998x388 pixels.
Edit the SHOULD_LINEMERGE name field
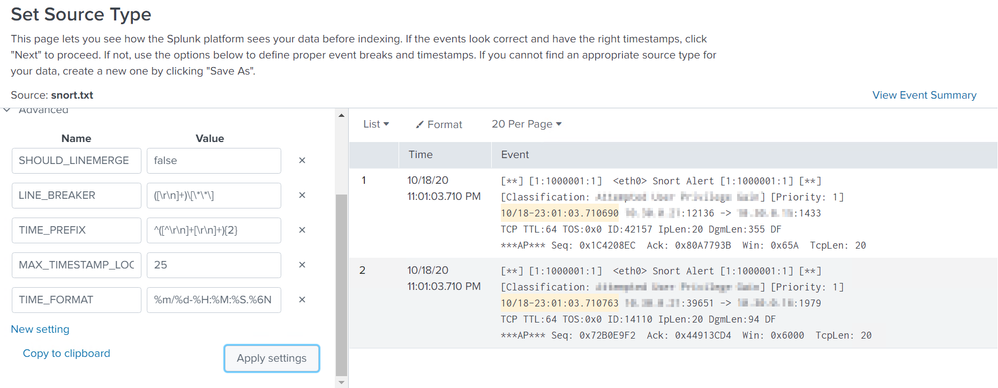76,161
